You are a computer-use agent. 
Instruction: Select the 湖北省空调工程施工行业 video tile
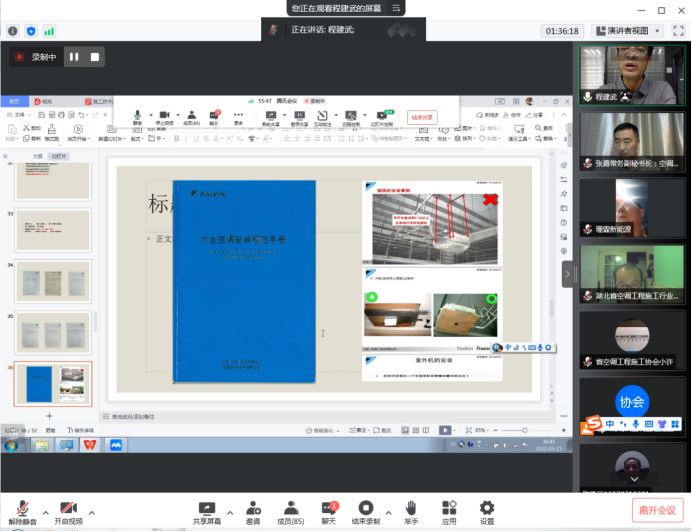(632, 274)
